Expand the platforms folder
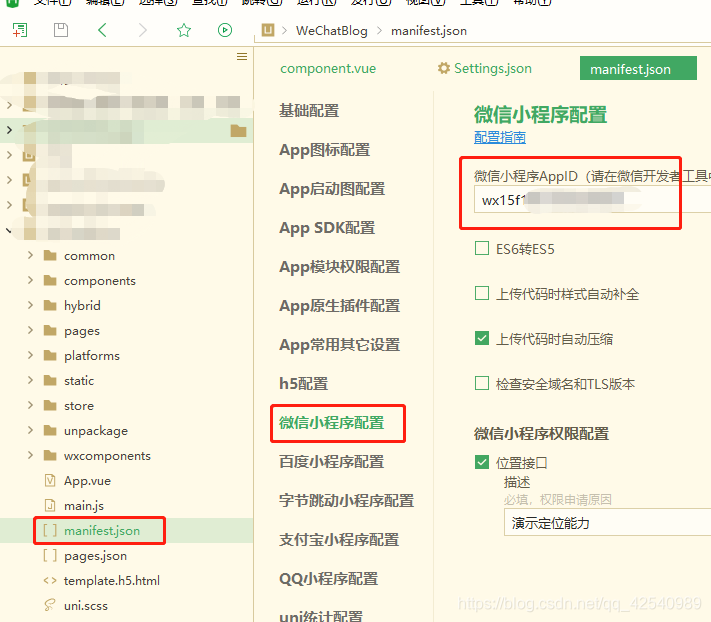The height and width of the screenshot is (622, 711). click(30, 355)
